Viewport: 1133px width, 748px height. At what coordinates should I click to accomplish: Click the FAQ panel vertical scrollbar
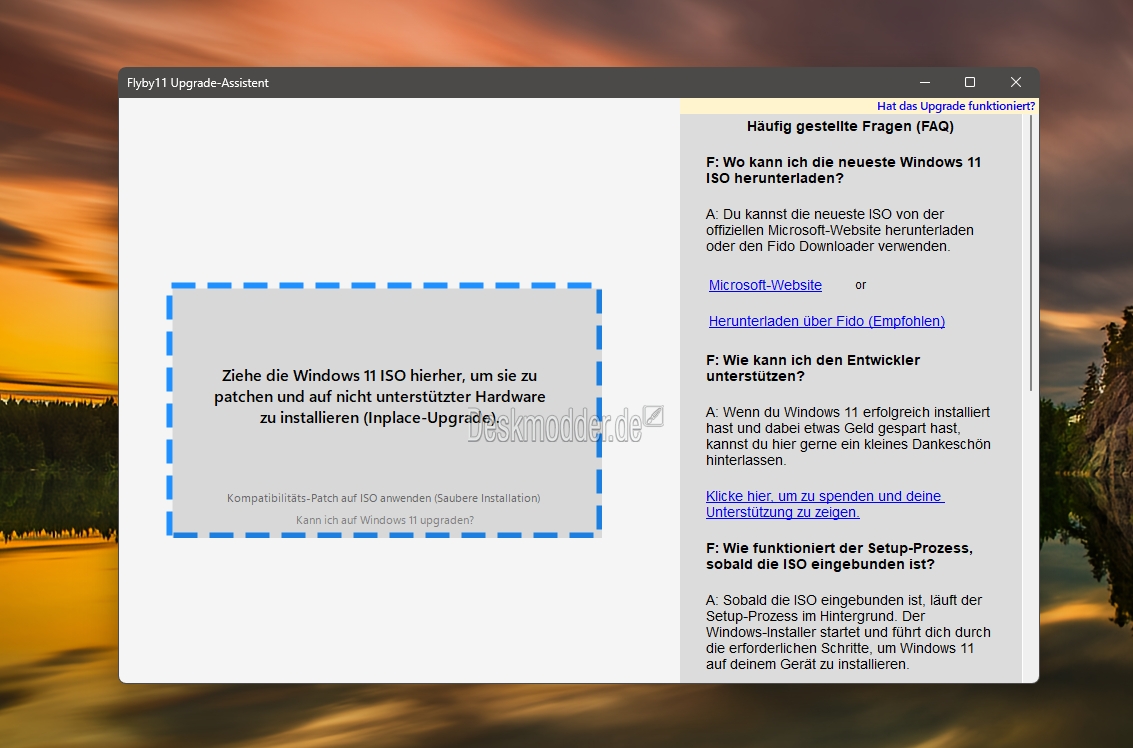1030,253
